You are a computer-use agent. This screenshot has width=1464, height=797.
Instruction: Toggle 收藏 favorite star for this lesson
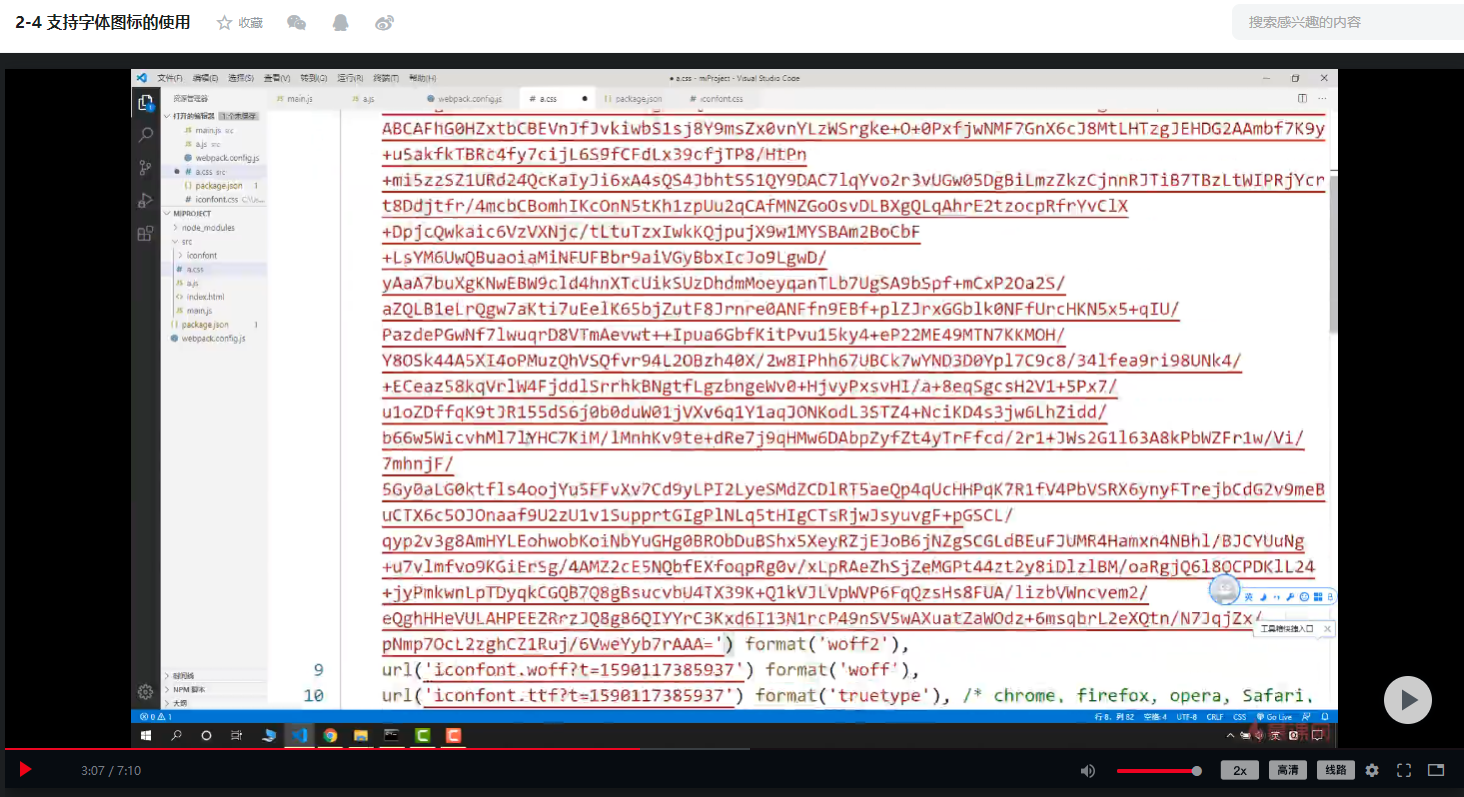click(240, 23)
